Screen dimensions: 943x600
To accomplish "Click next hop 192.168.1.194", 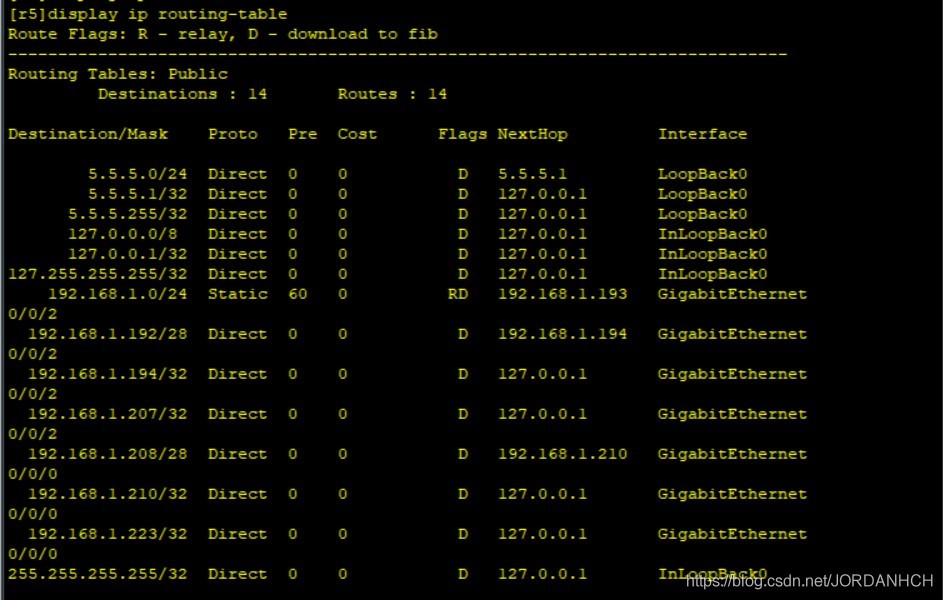I will 562,334.
